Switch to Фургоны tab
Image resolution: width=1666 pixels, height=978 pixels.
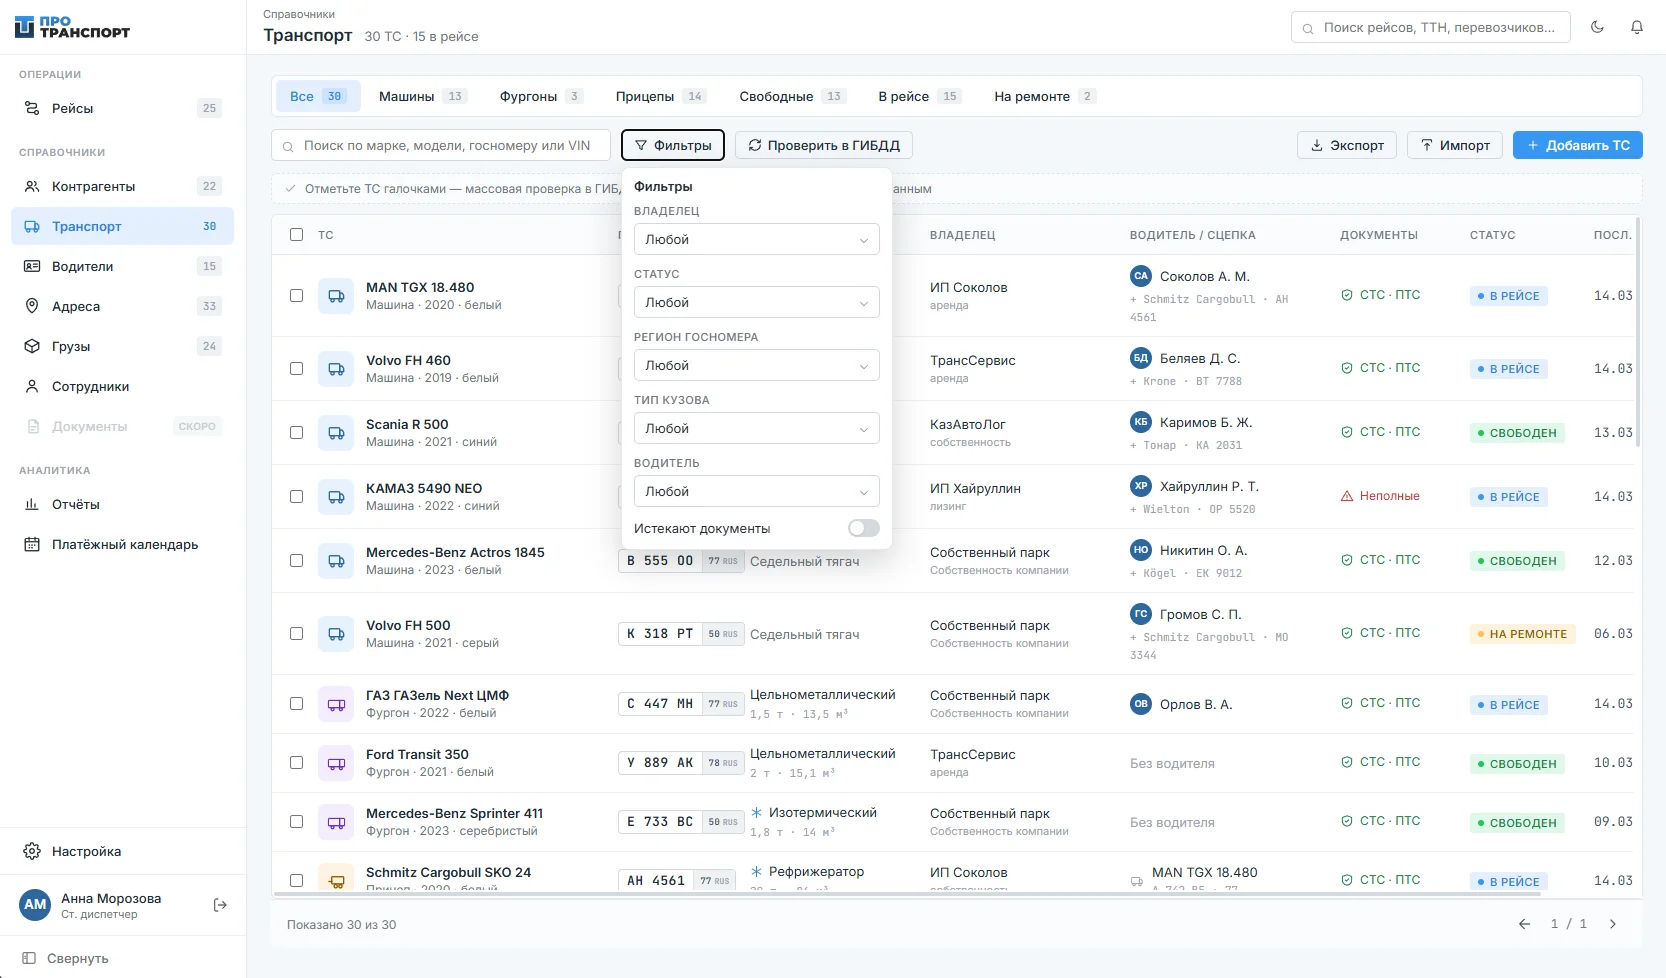(x=541, y=96)
